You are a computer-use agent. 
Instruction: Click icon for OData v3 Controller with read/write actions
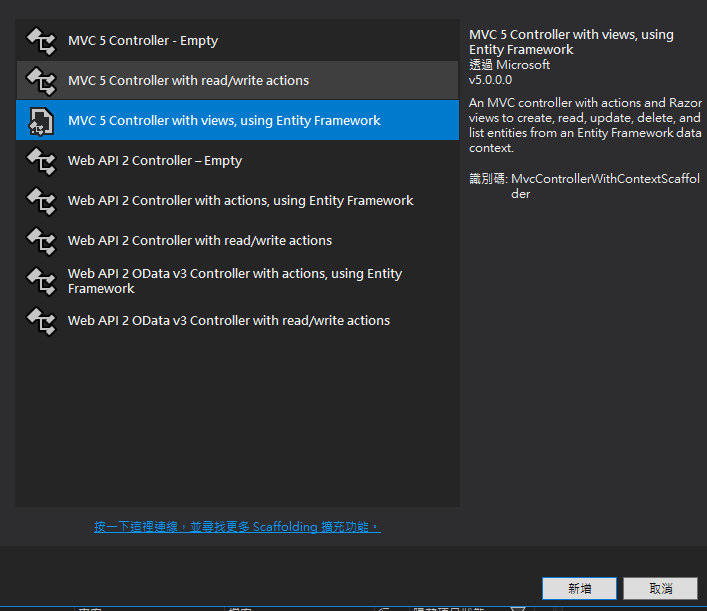coord(41,321)
